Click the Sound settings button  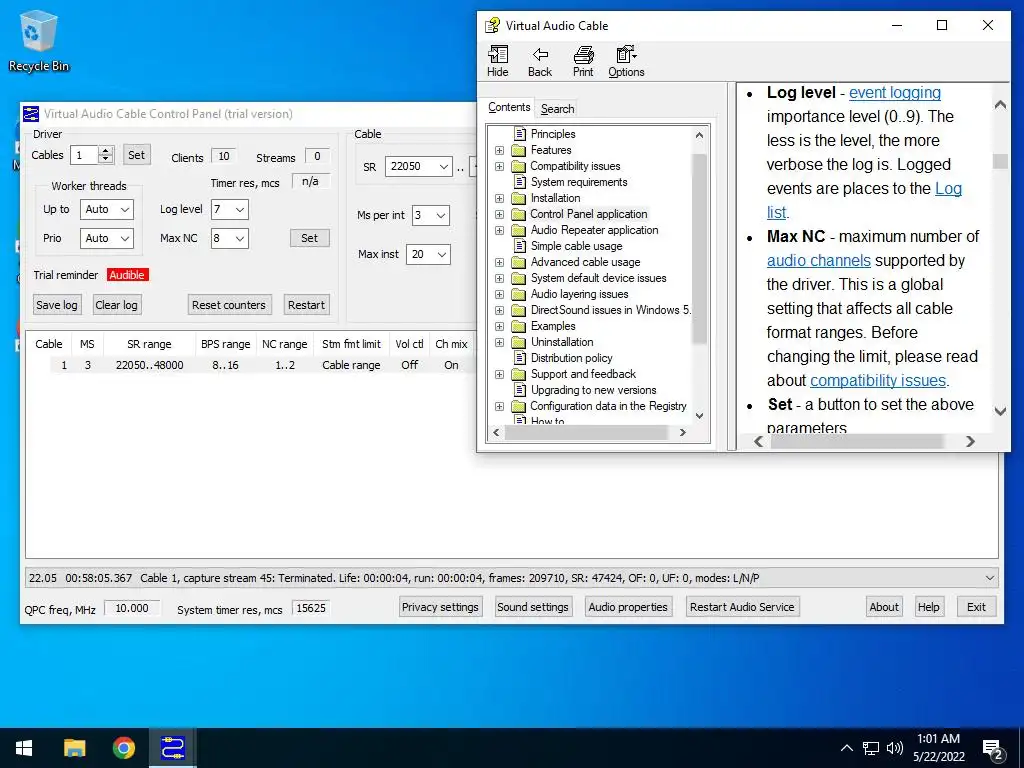533,607
